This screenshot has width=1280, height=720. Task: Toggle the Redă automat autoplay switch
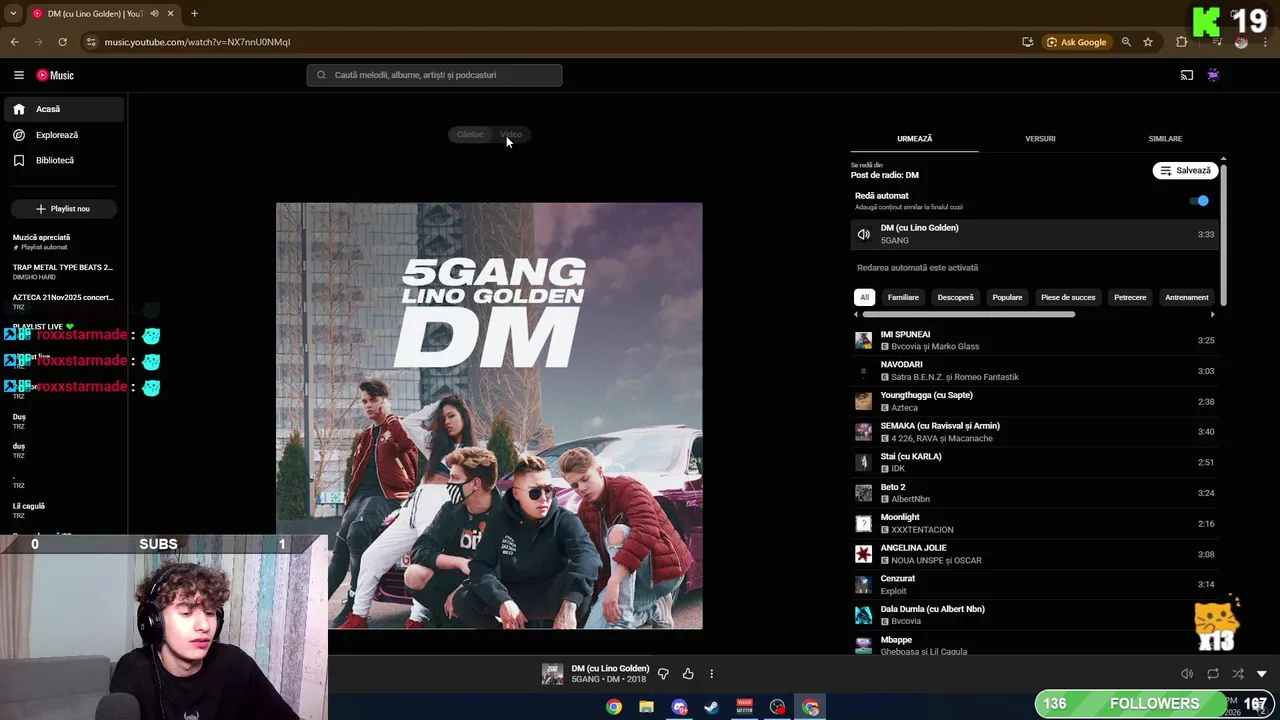pyautogui.click(x=1199, y=201)
